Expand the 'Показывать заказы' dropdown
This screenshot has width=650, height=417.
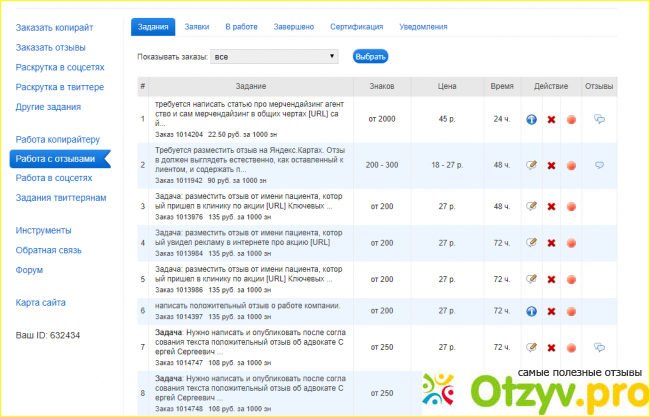tap(274, 57)
